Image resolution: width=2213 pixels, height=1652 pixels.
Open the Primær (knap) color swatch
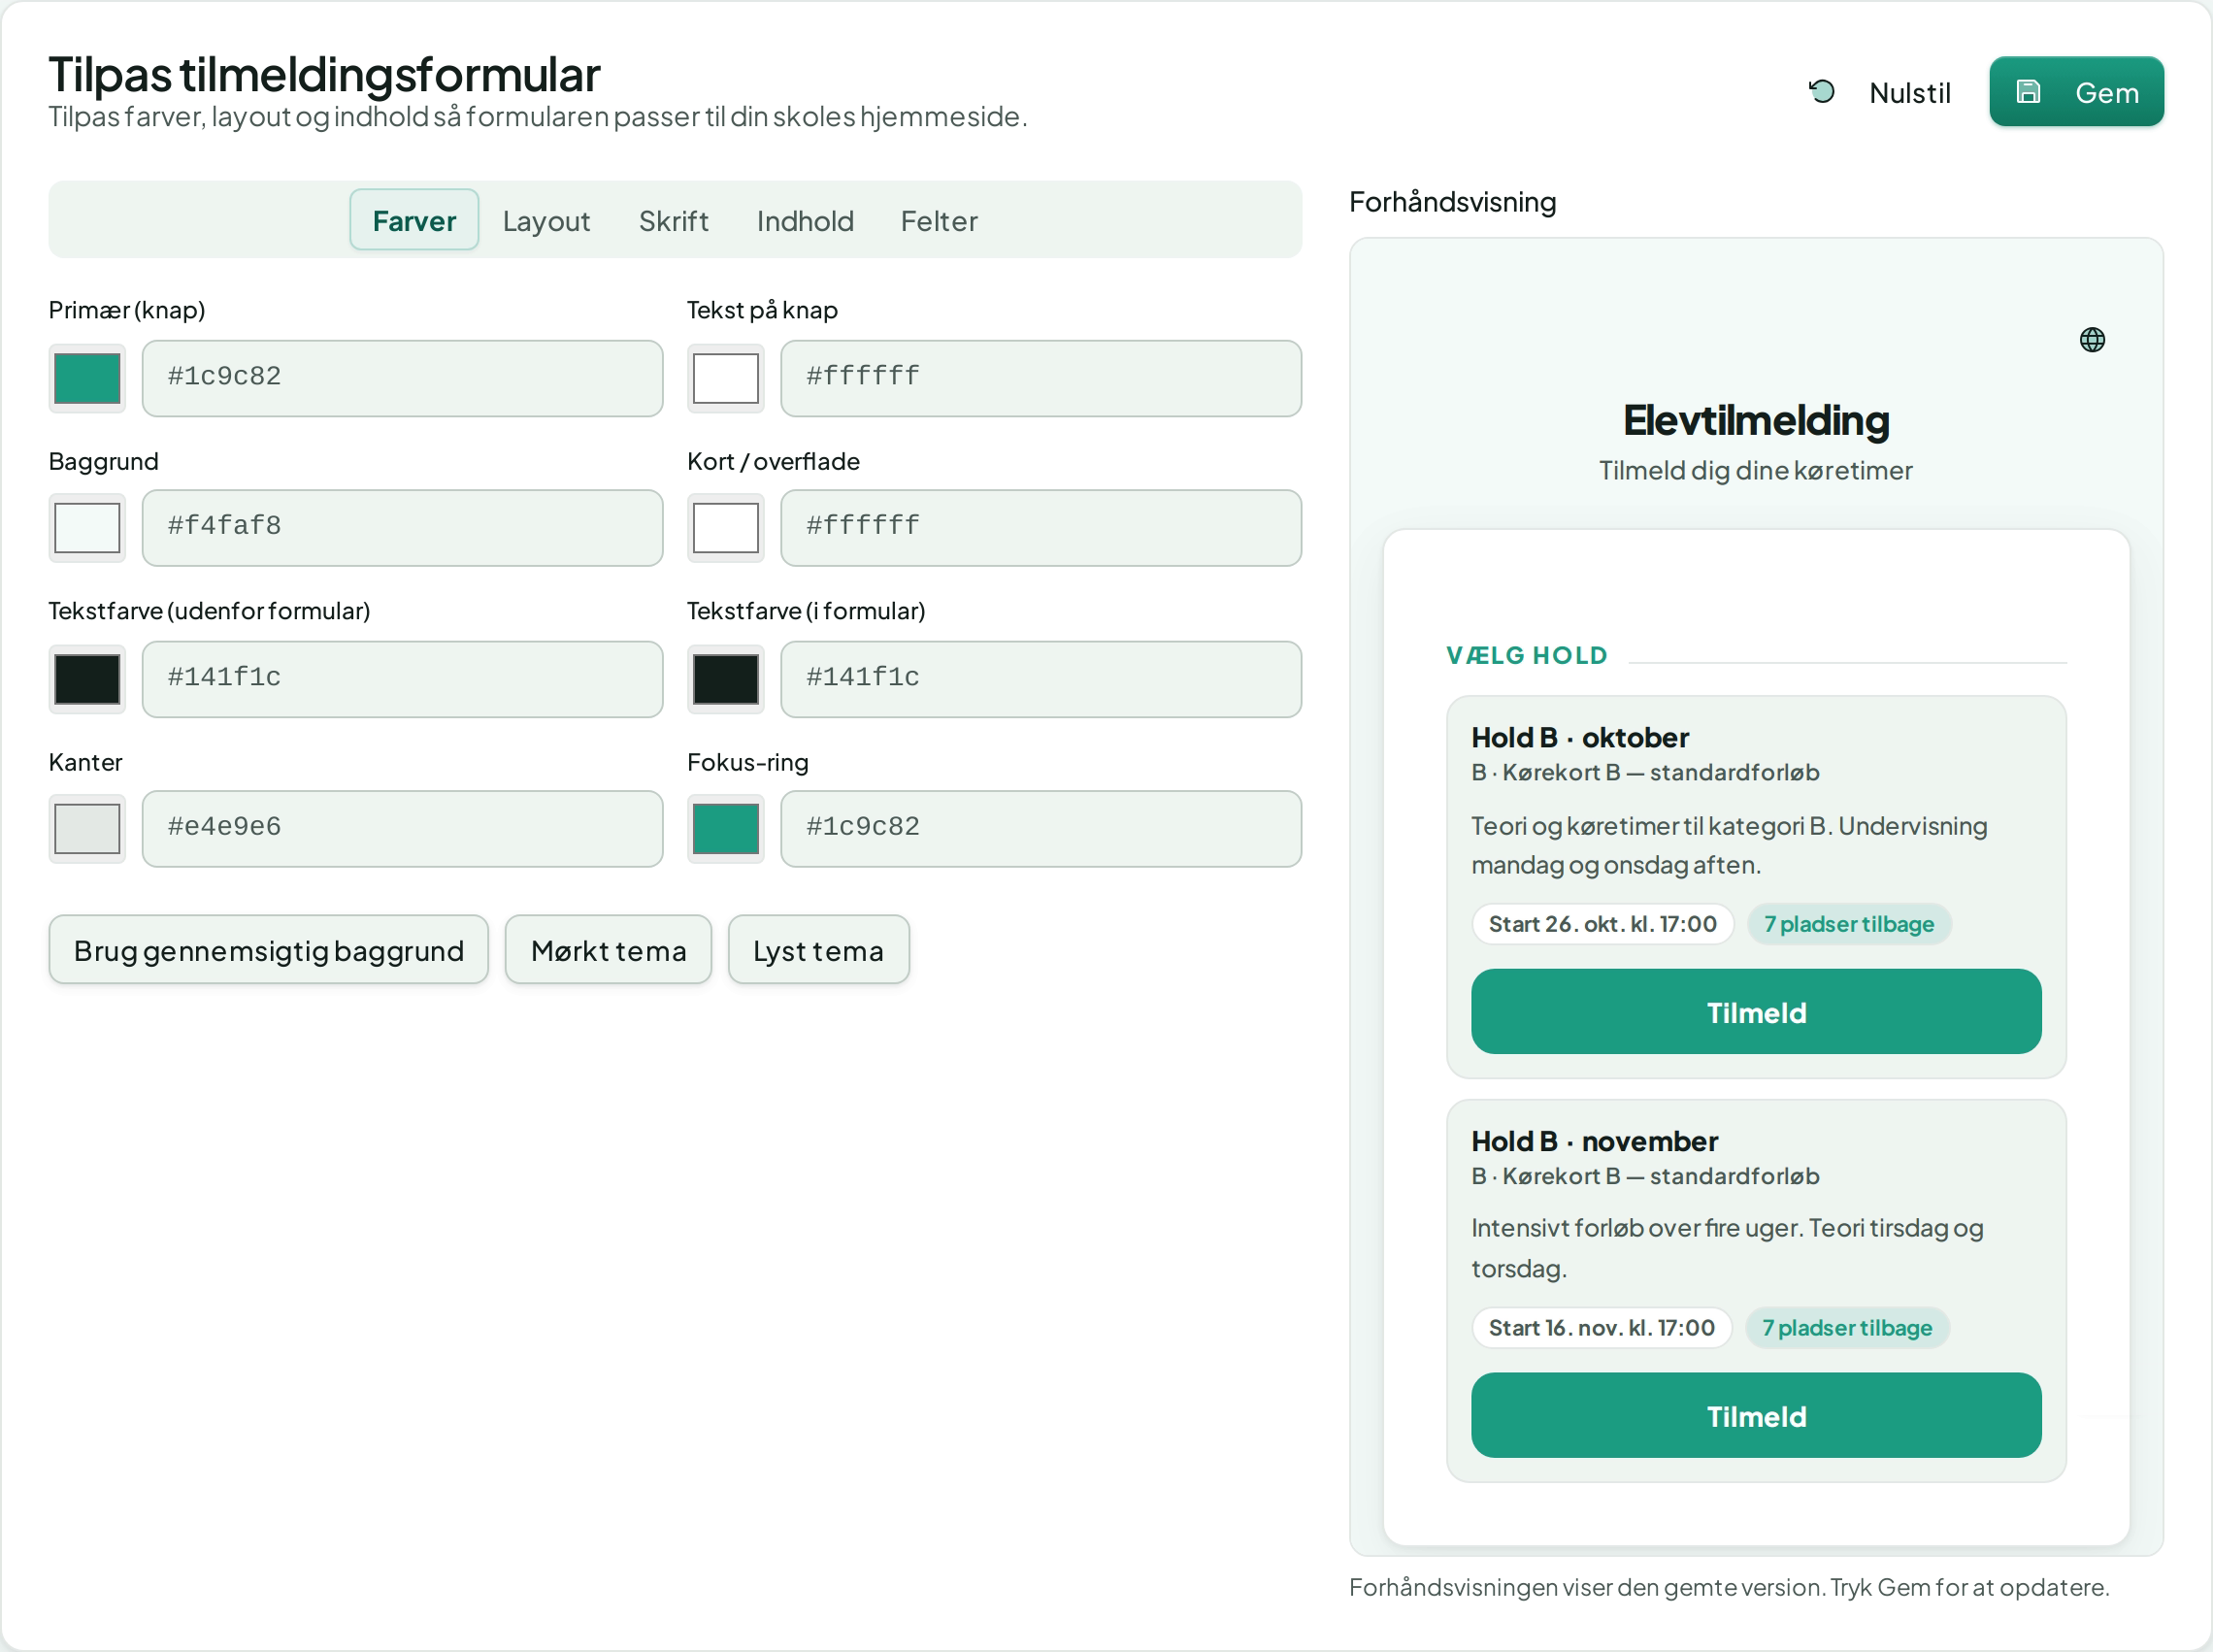[87, 378]
